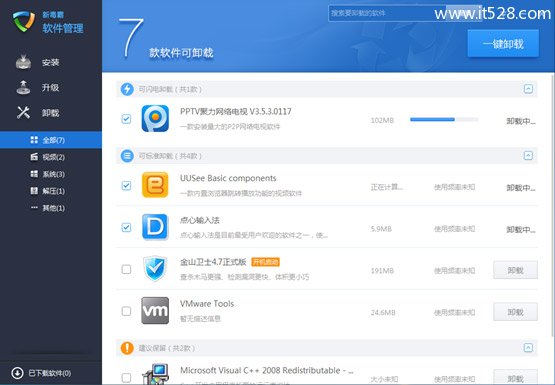Click the Kingsoft shield logo icon
The image size is (555, 385).
pos(24,21)
